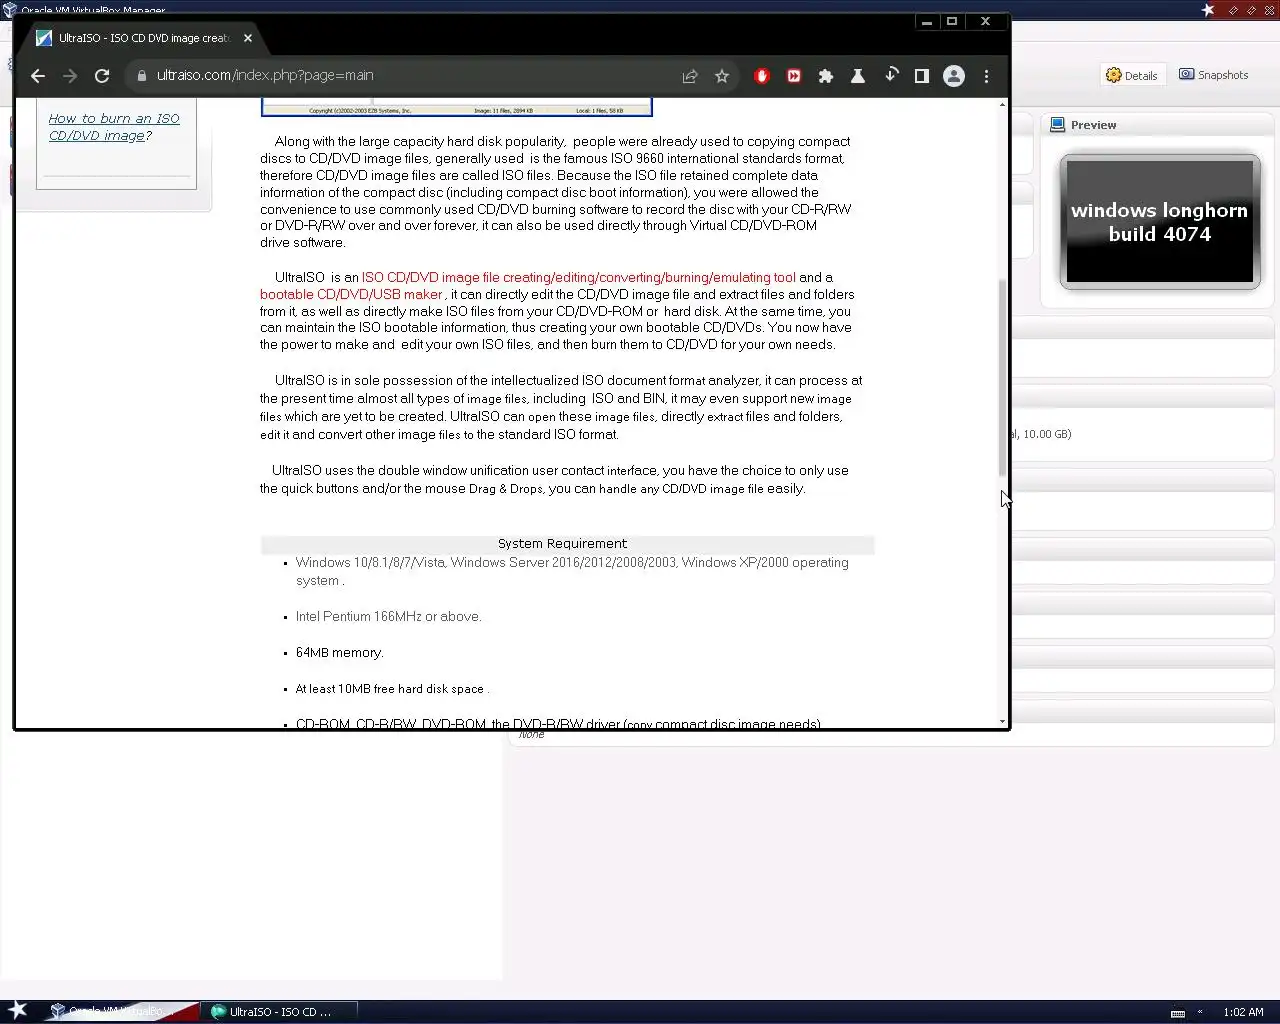Click '64MB memory.' requirement text
This screenshot has width=1280, height=1024.
tap(340, 653)
